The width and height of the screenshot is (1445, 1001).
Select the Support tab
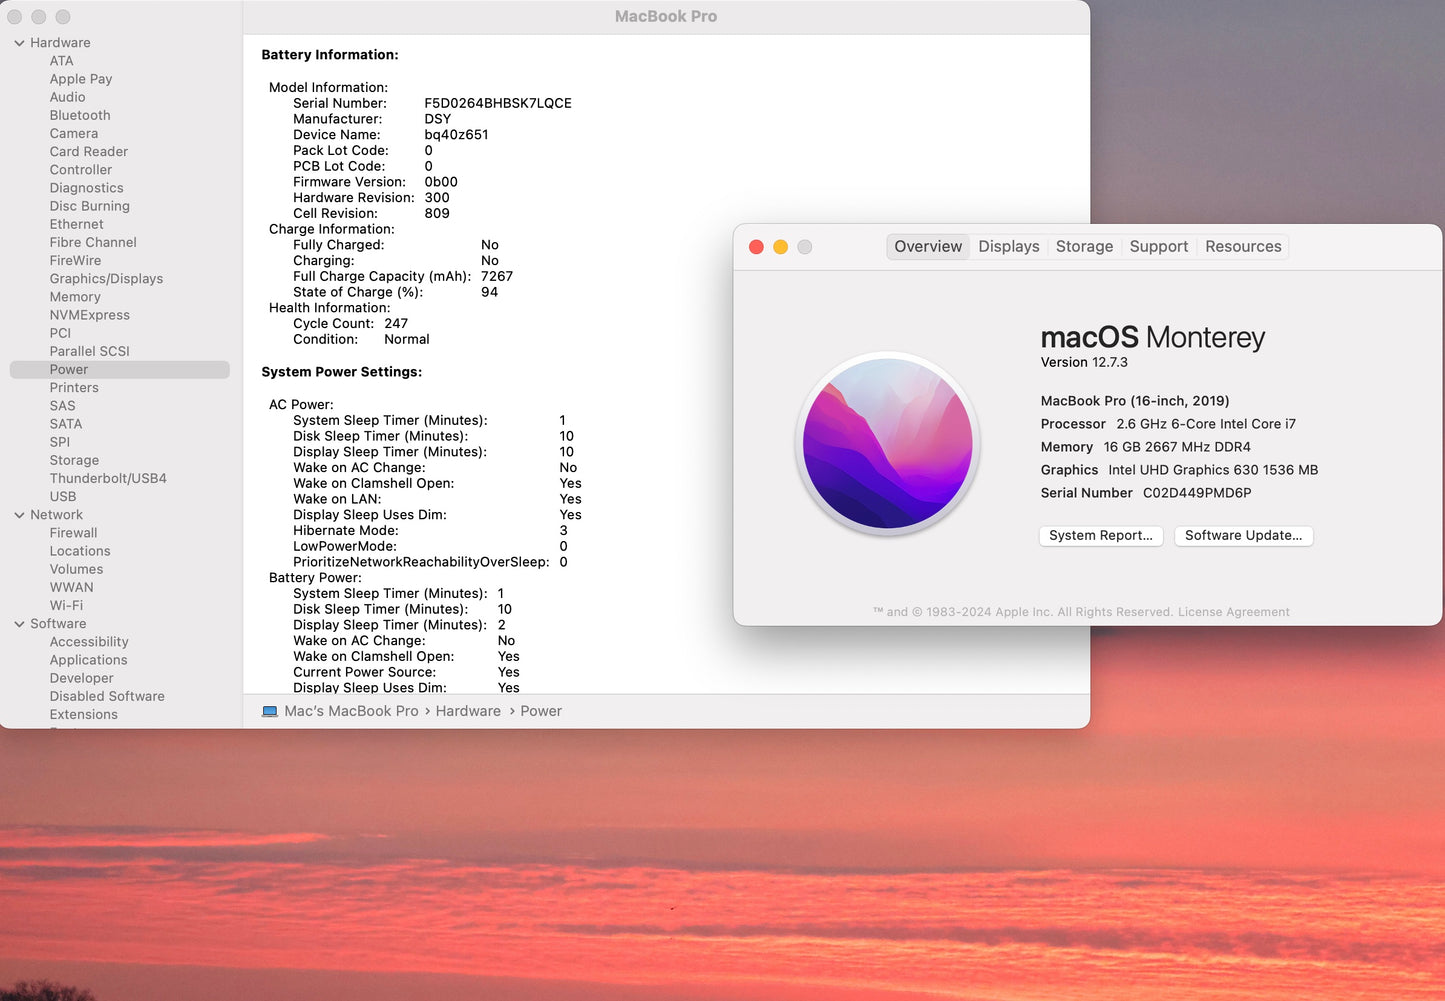tap(1158, 247)
